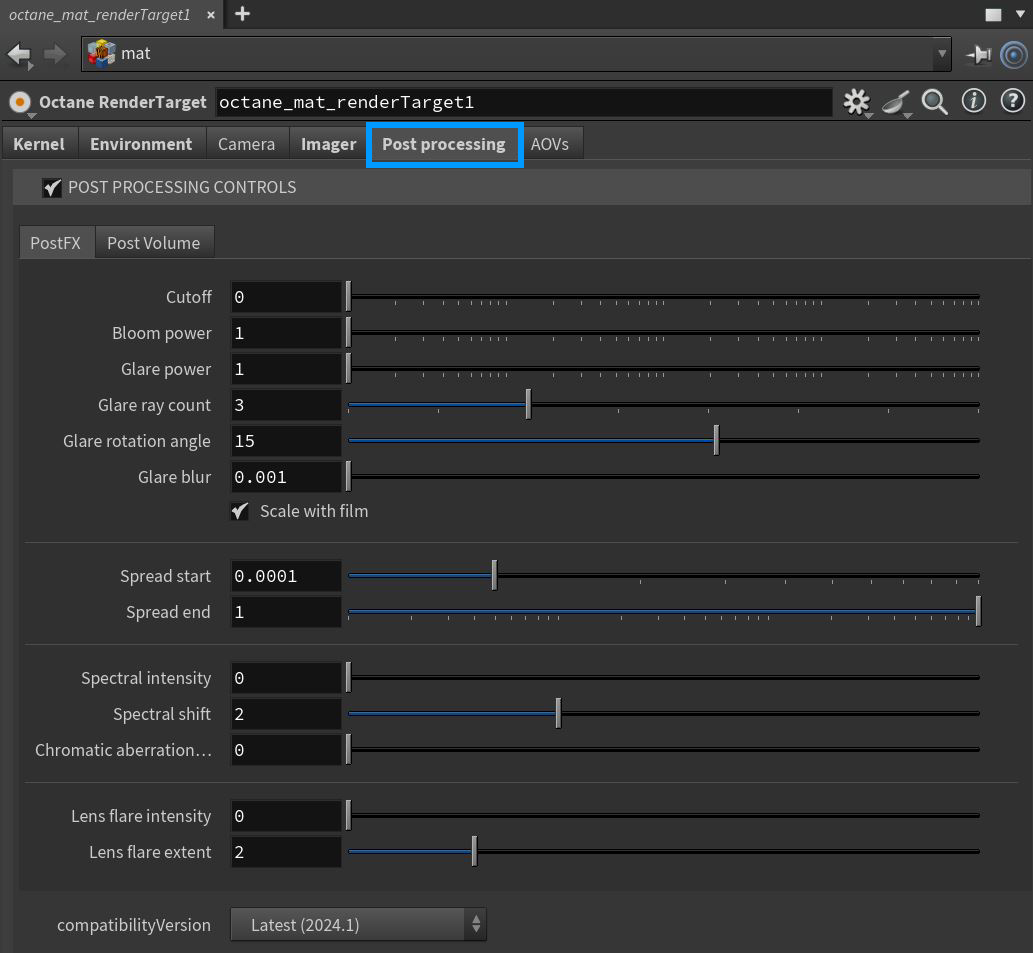Click the magnifier search parameters icon

pyautogui.click(x=935, y=102)
